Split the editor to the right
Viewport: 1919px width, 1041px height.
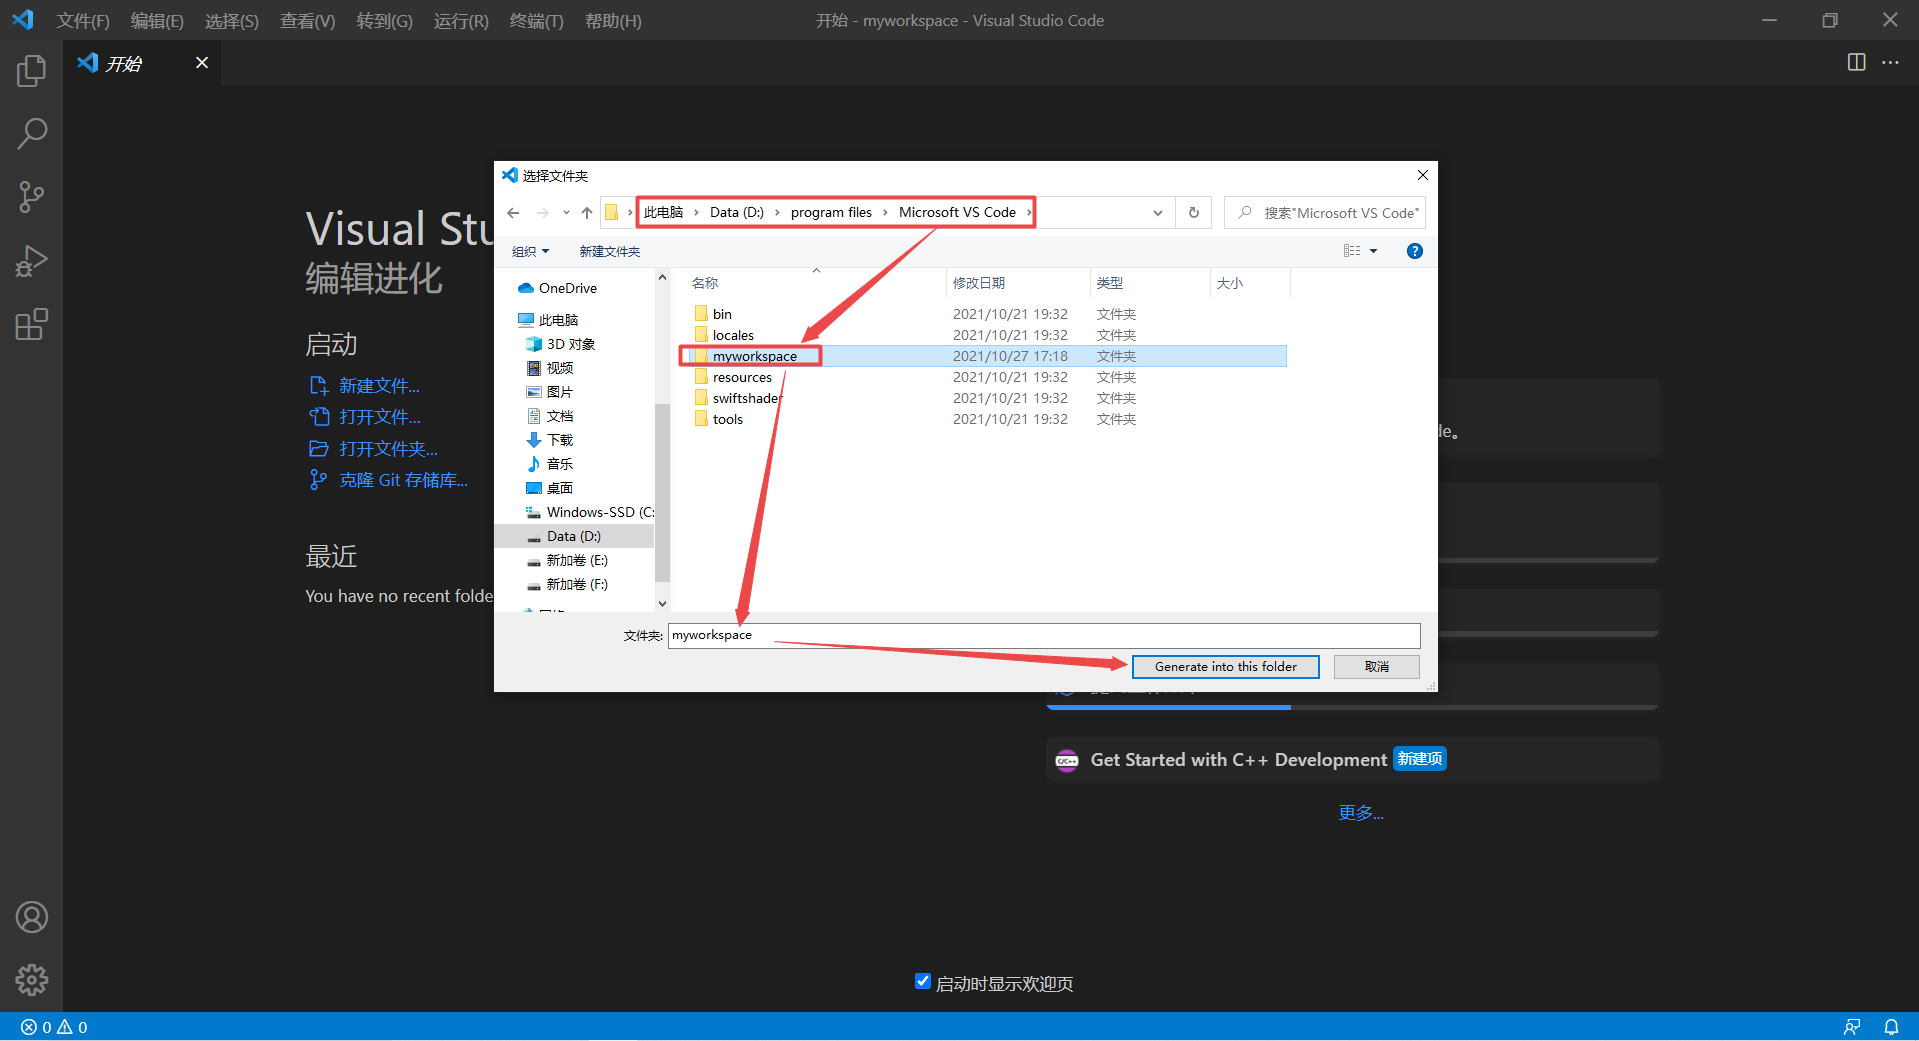(x=1856, y=62)
